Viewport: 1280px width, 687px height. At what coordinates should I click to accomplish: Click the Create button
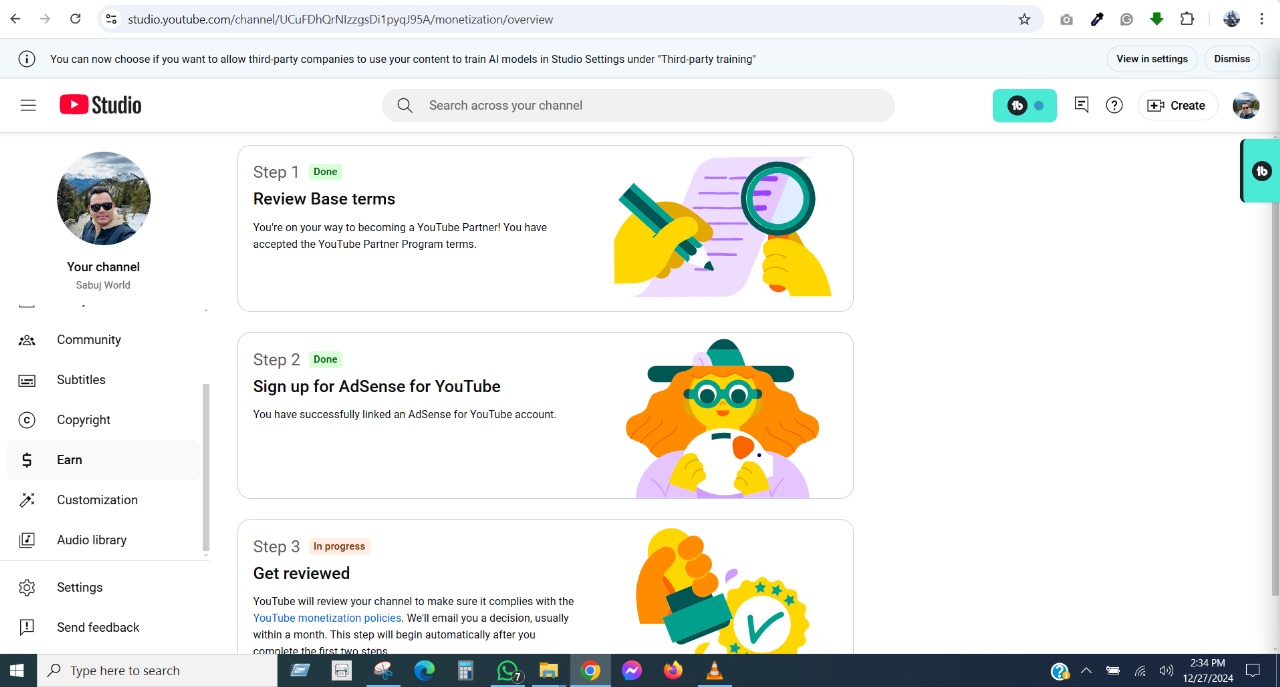(x=1177, y=105)
